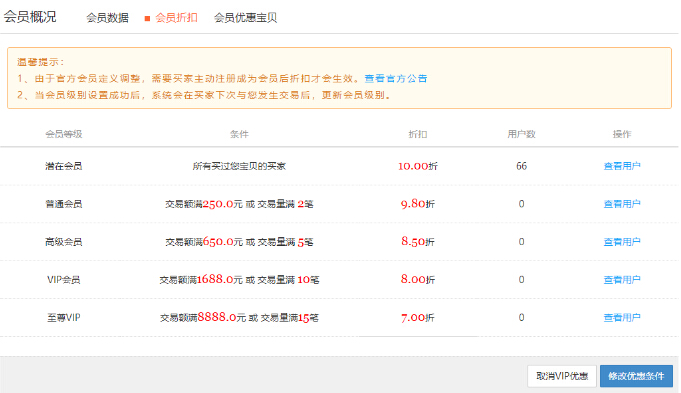681x393 pixels.
Task: Click the 会员概况 heading
Action: pos(30,17)
